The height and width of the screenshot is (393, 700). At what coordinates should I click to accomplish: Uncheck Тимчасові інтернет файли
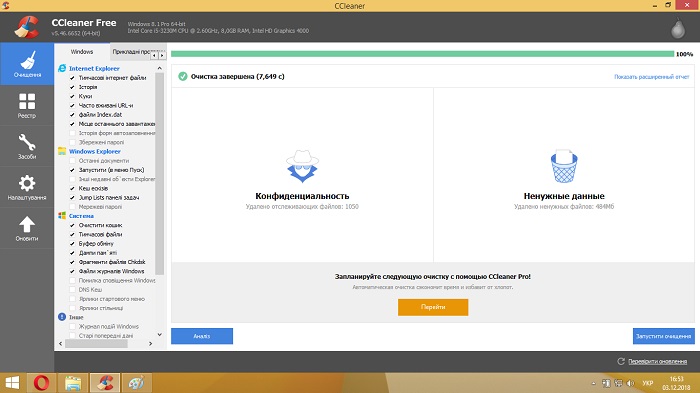point(72,78)
